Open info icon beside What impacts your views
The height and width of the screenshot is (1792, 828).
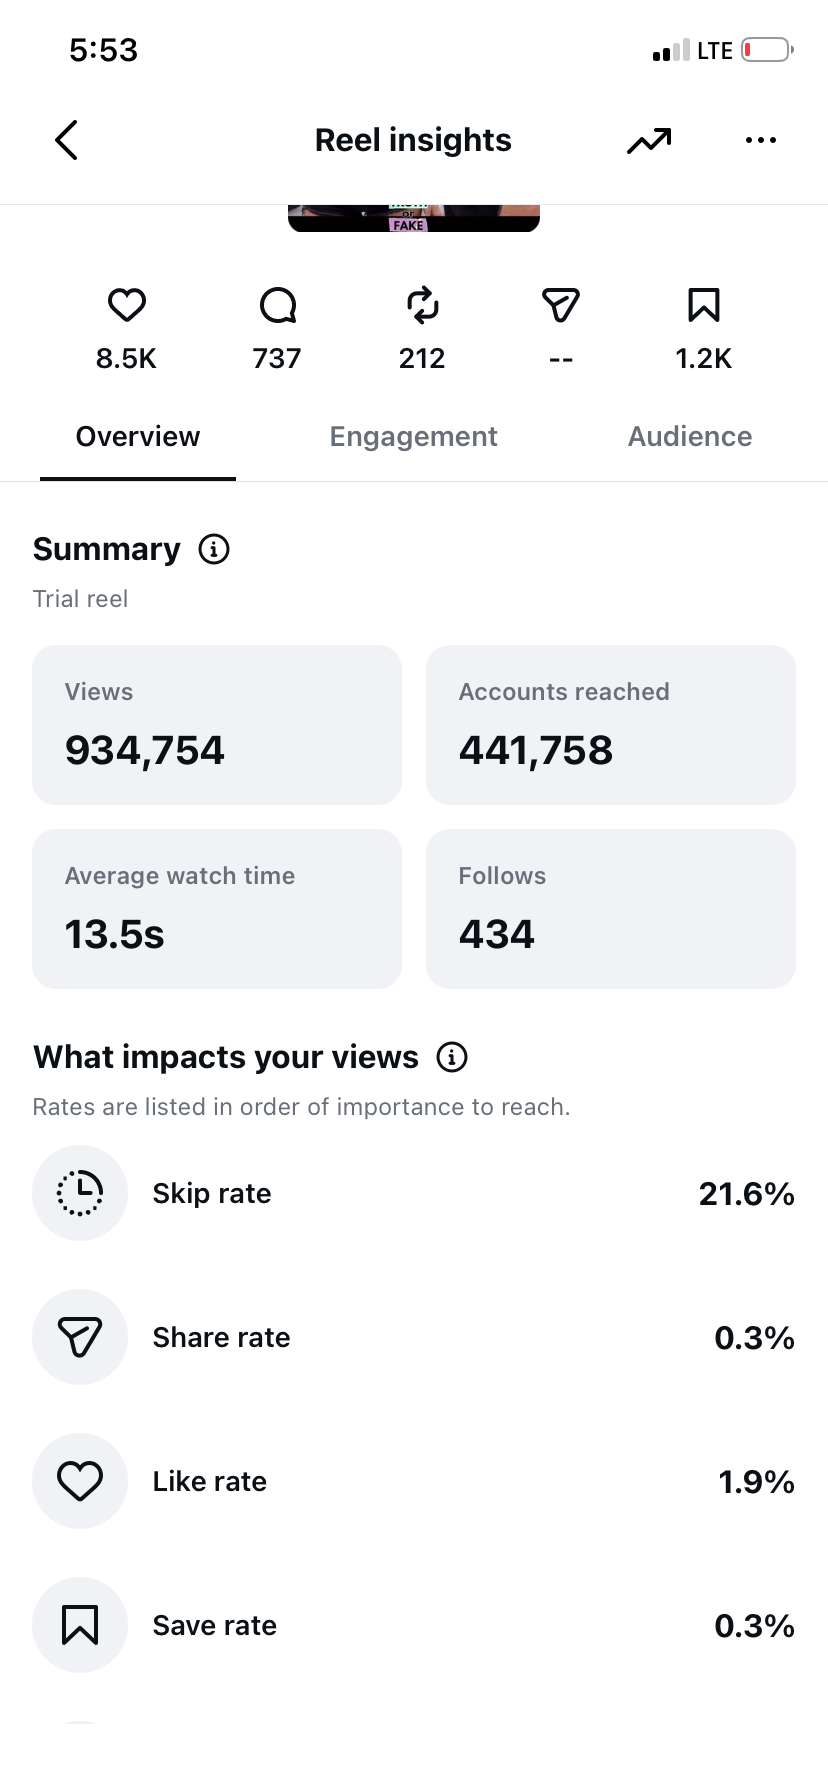pos(452,1057)
